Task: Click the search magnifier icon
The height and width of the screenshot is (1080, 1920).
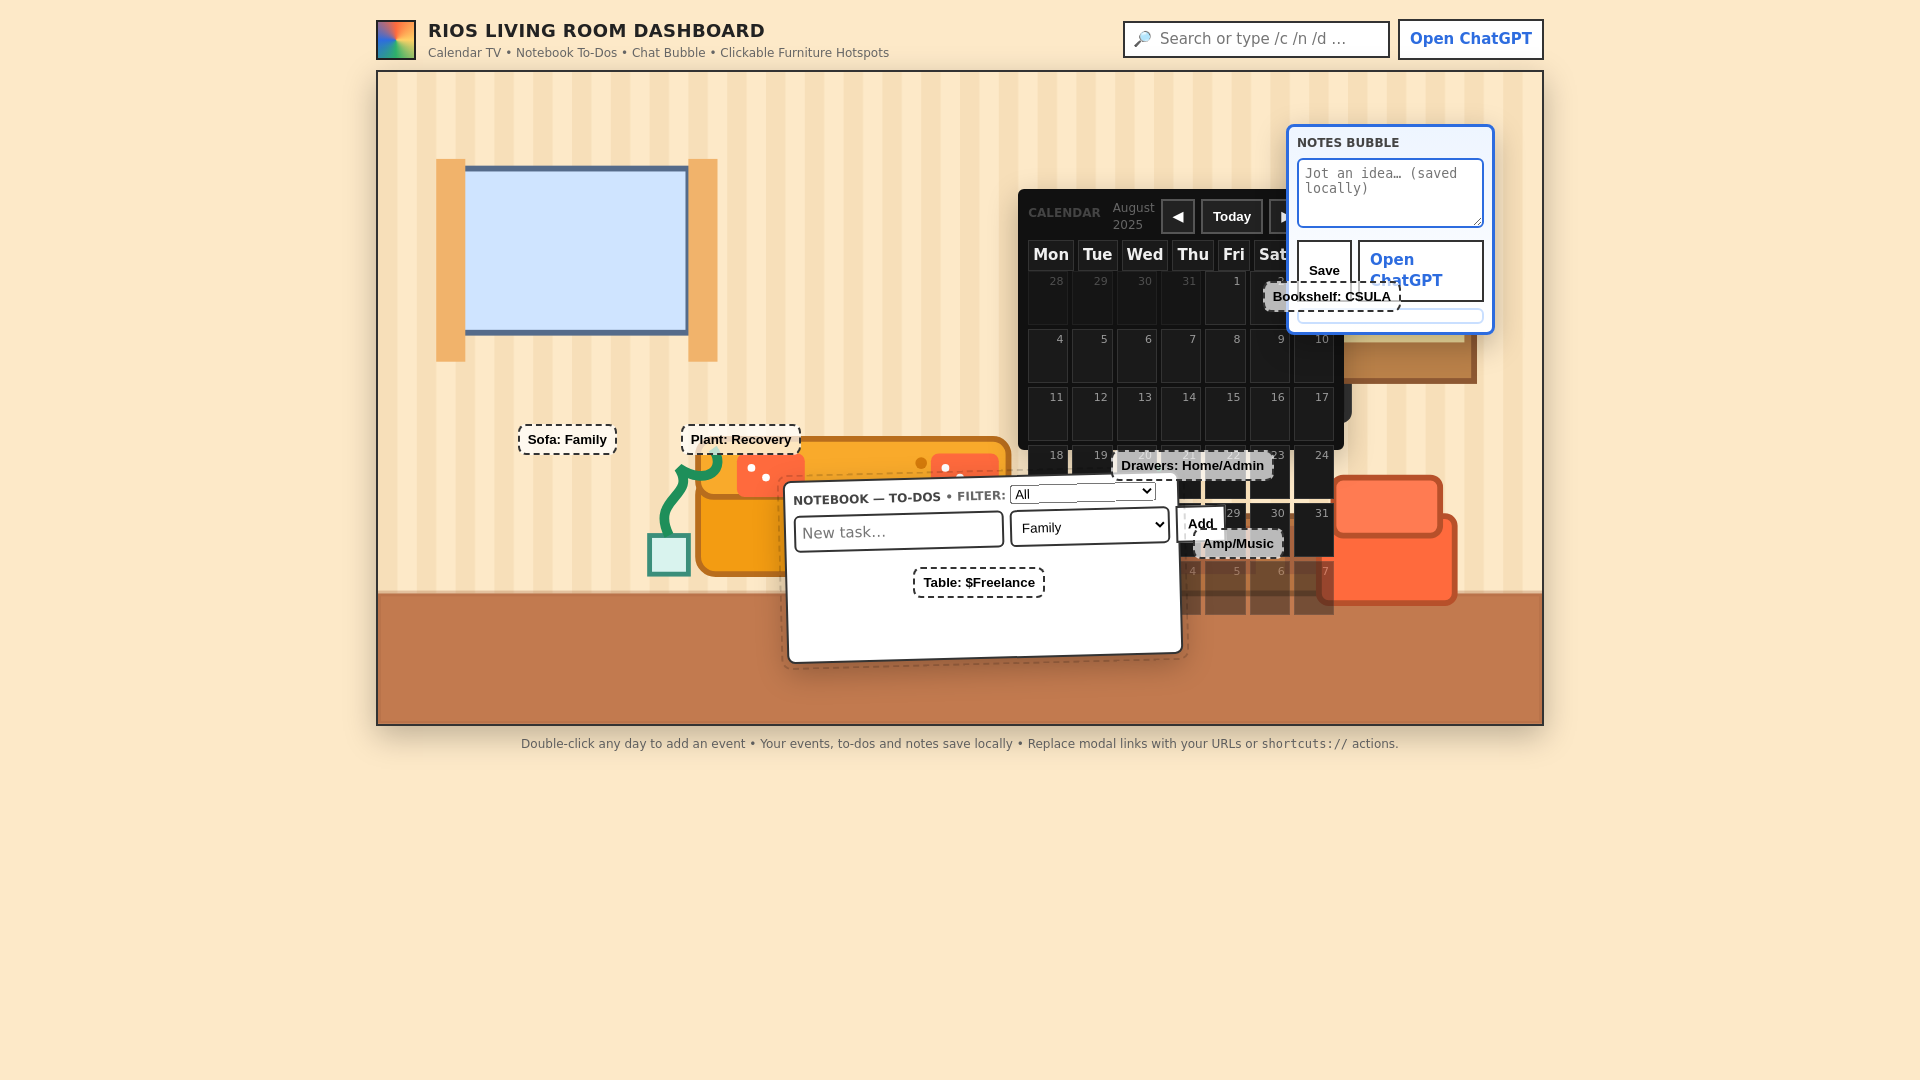Action: [1142, 39]
